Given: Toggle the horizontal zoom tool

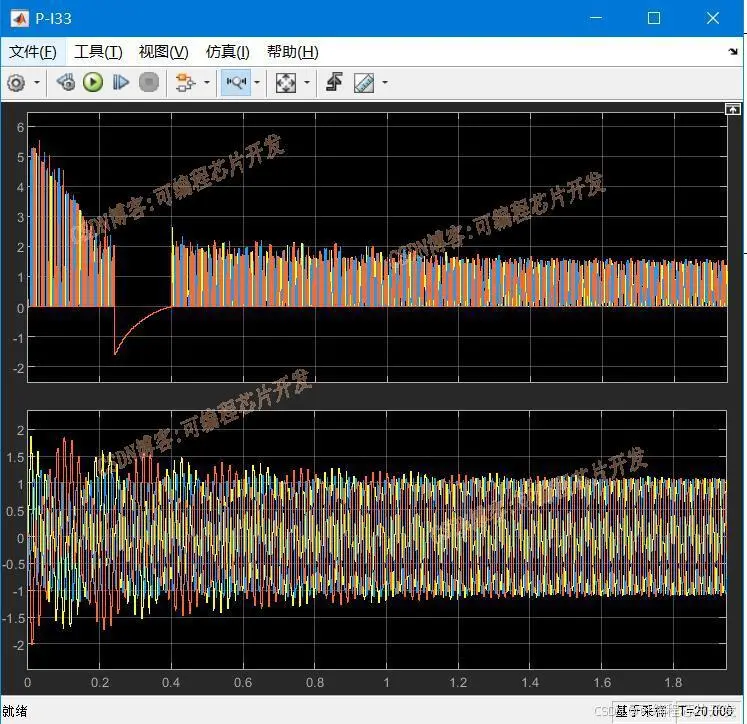Looking at the screenshot, I should [x=236, y=83].
